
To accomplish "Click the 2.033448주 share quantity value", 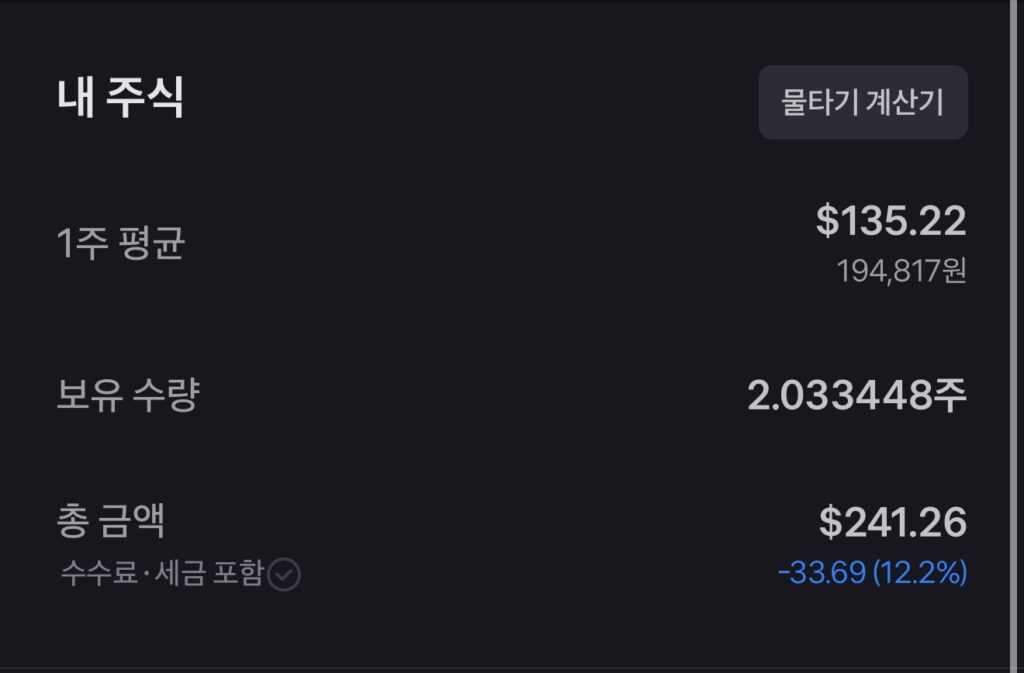I will [x=858, y=393].
